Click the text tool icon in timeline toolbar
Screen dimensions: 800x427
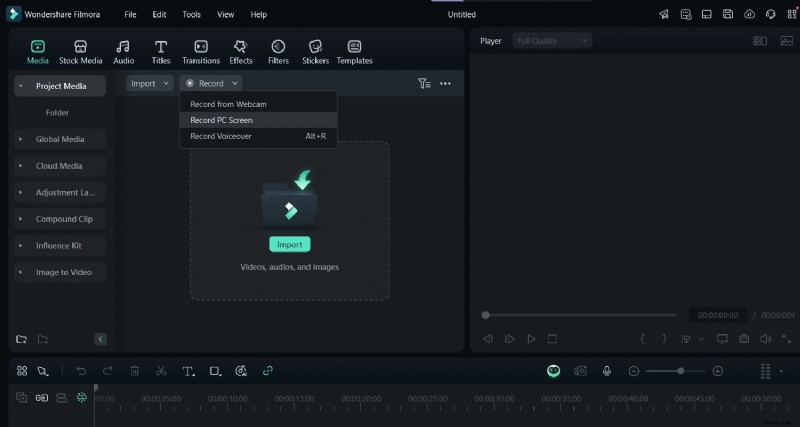[x=188, y=371]
